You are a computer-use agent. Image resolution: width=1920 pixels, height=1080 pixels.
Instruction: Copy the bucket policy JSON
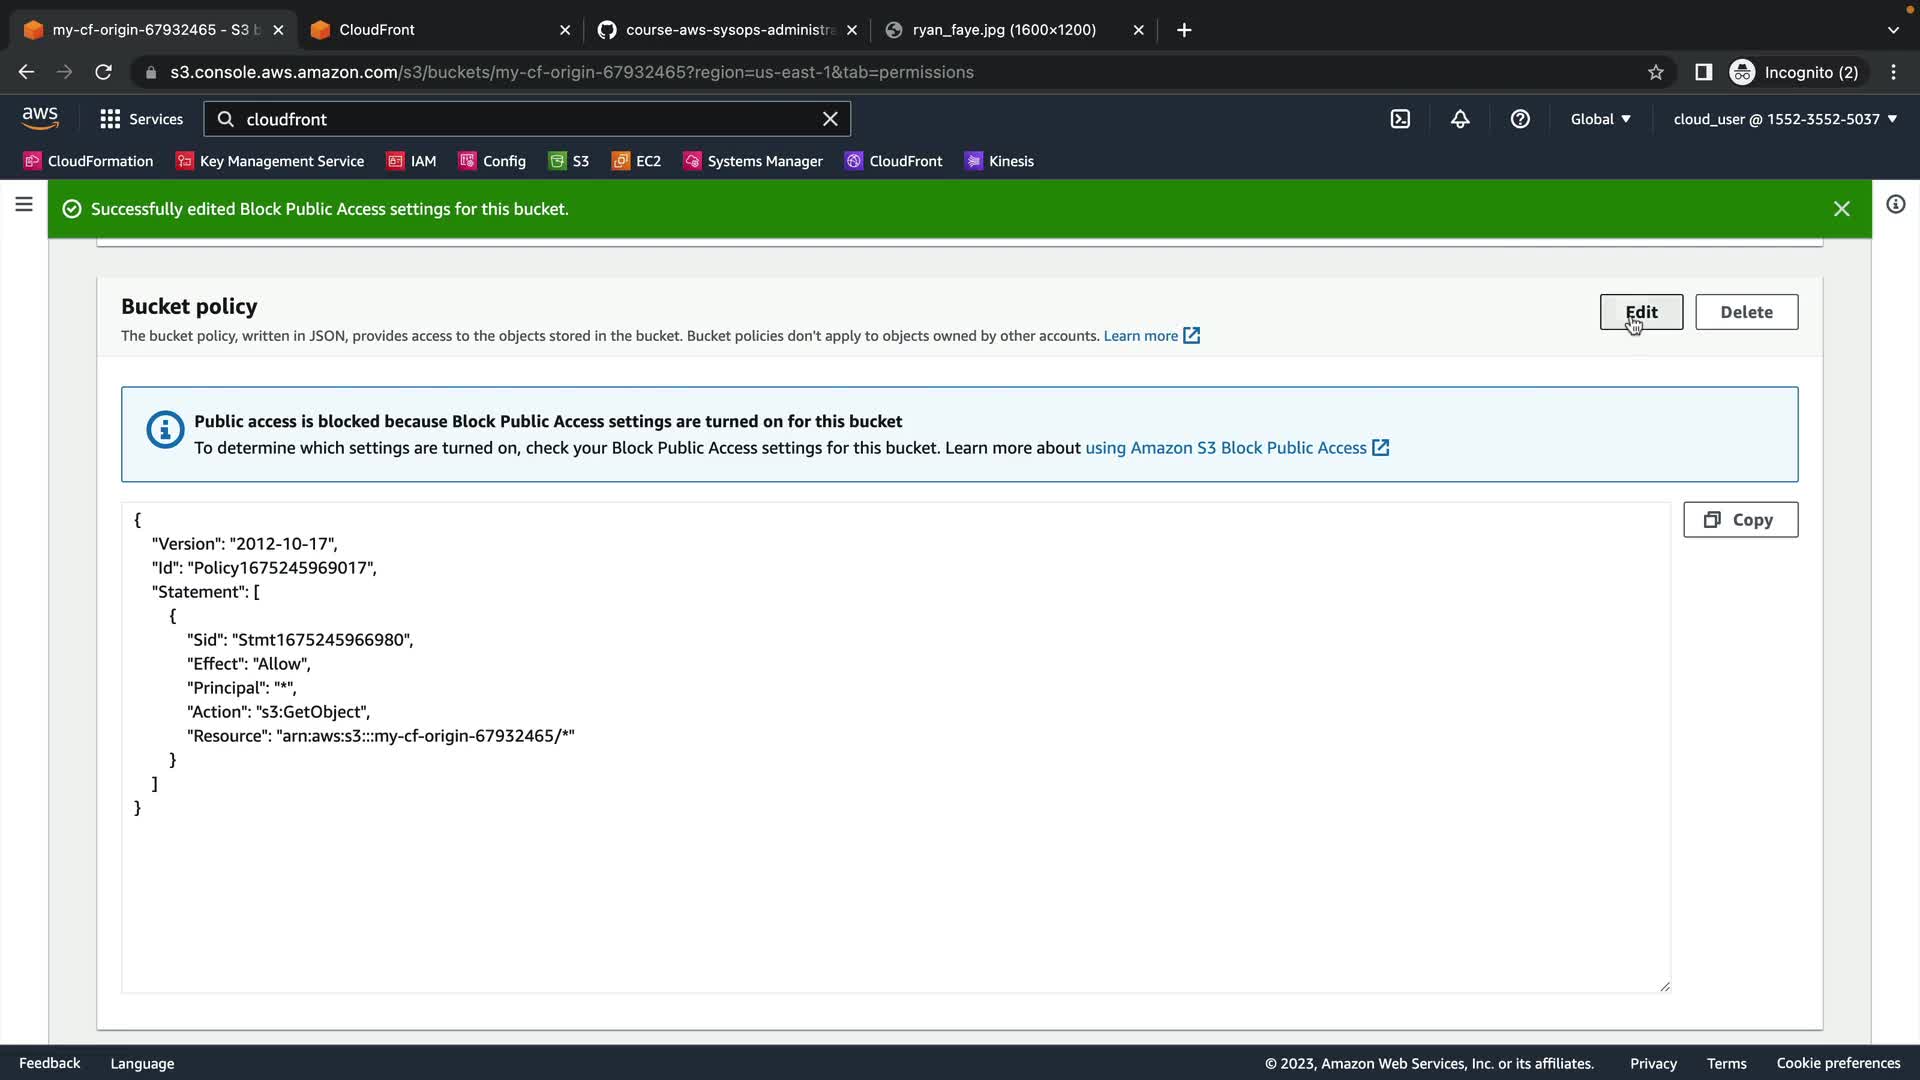point(1740,520)
